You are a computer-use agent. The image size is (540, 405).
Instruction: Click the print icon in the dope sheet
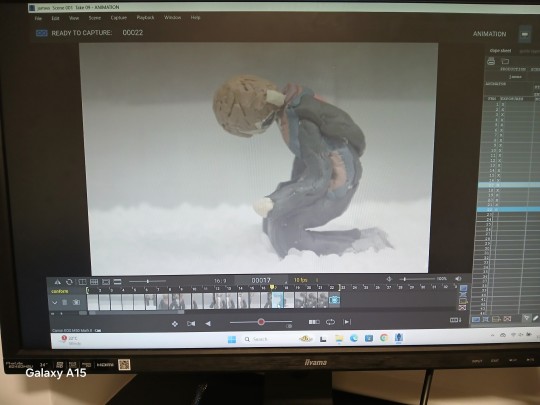[491, 61]
